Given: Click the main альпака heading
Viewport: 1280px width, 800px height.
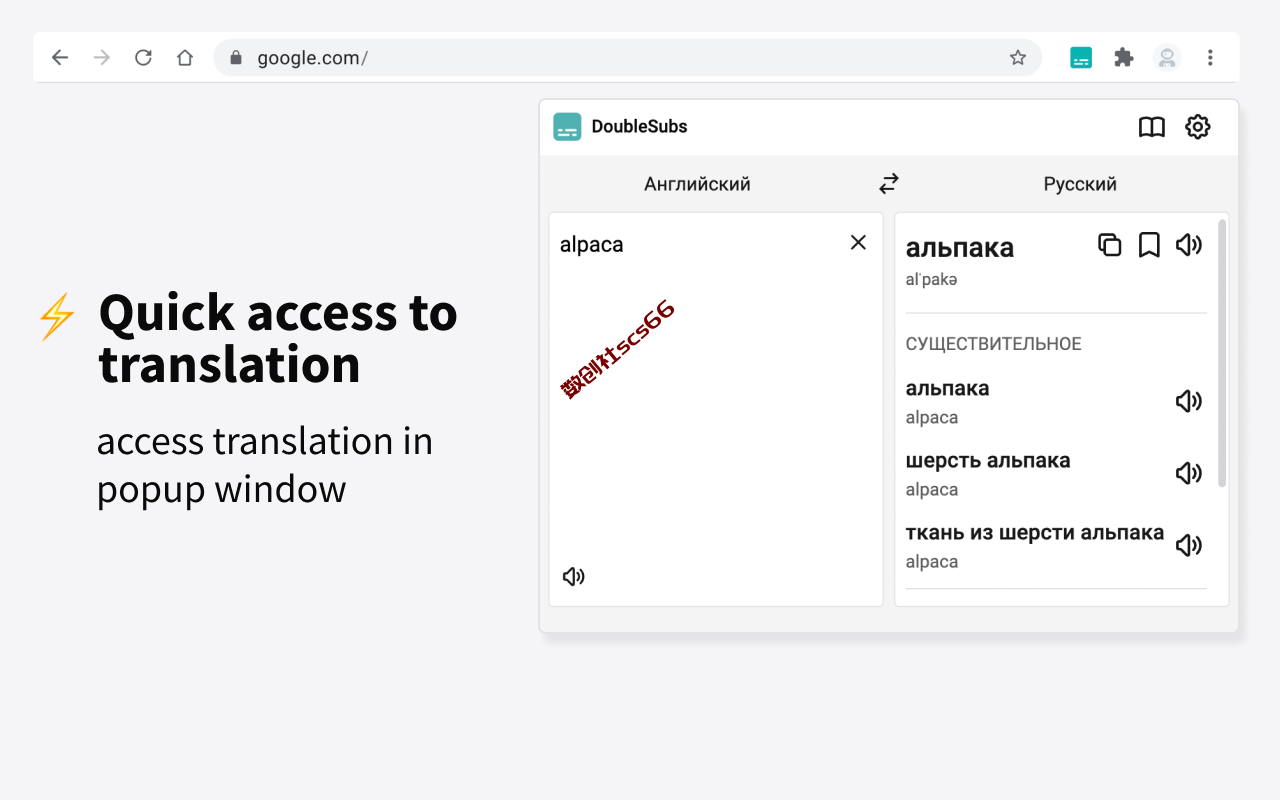Looking at the screenshot, I should click(960, 247).
